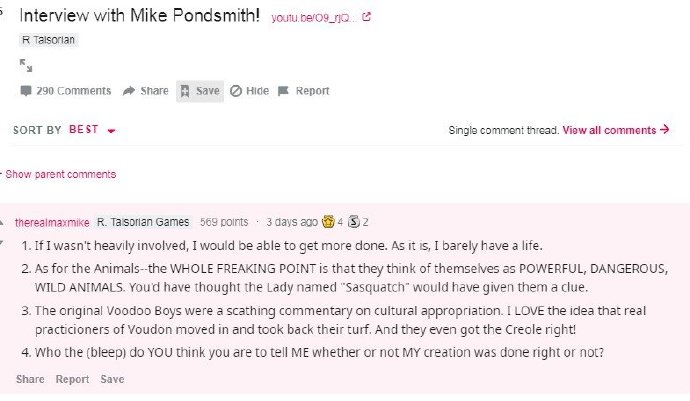The width and height of the screenshot is (690, 401).
Task: Open the post title Interview with Mike Pondsmith
Action: point(140,16)
